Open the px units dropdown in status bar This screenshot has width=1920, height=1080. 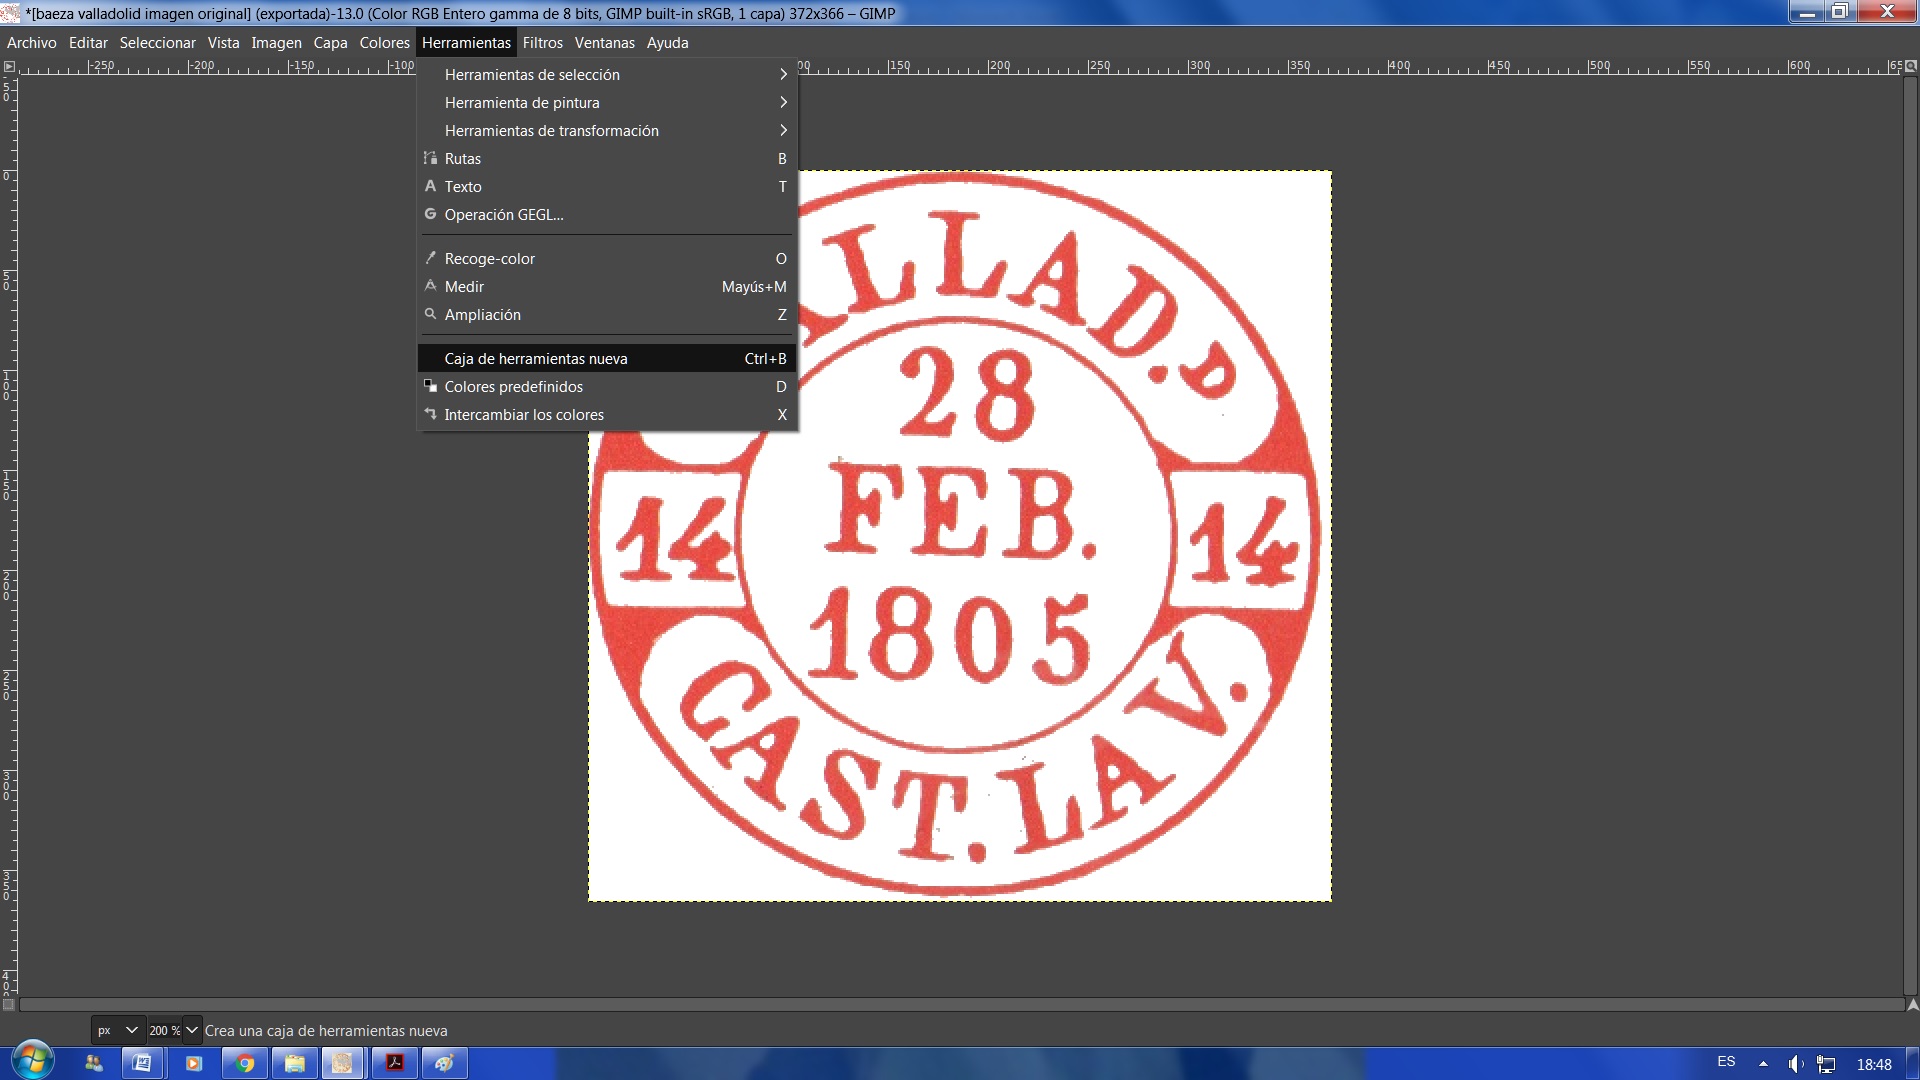point(117,1030)
